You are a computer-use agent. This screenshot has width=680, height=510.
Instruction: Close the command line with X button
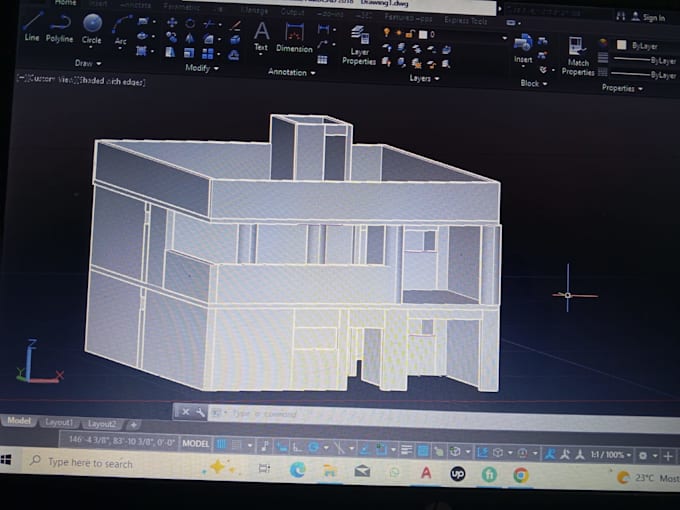185,412
